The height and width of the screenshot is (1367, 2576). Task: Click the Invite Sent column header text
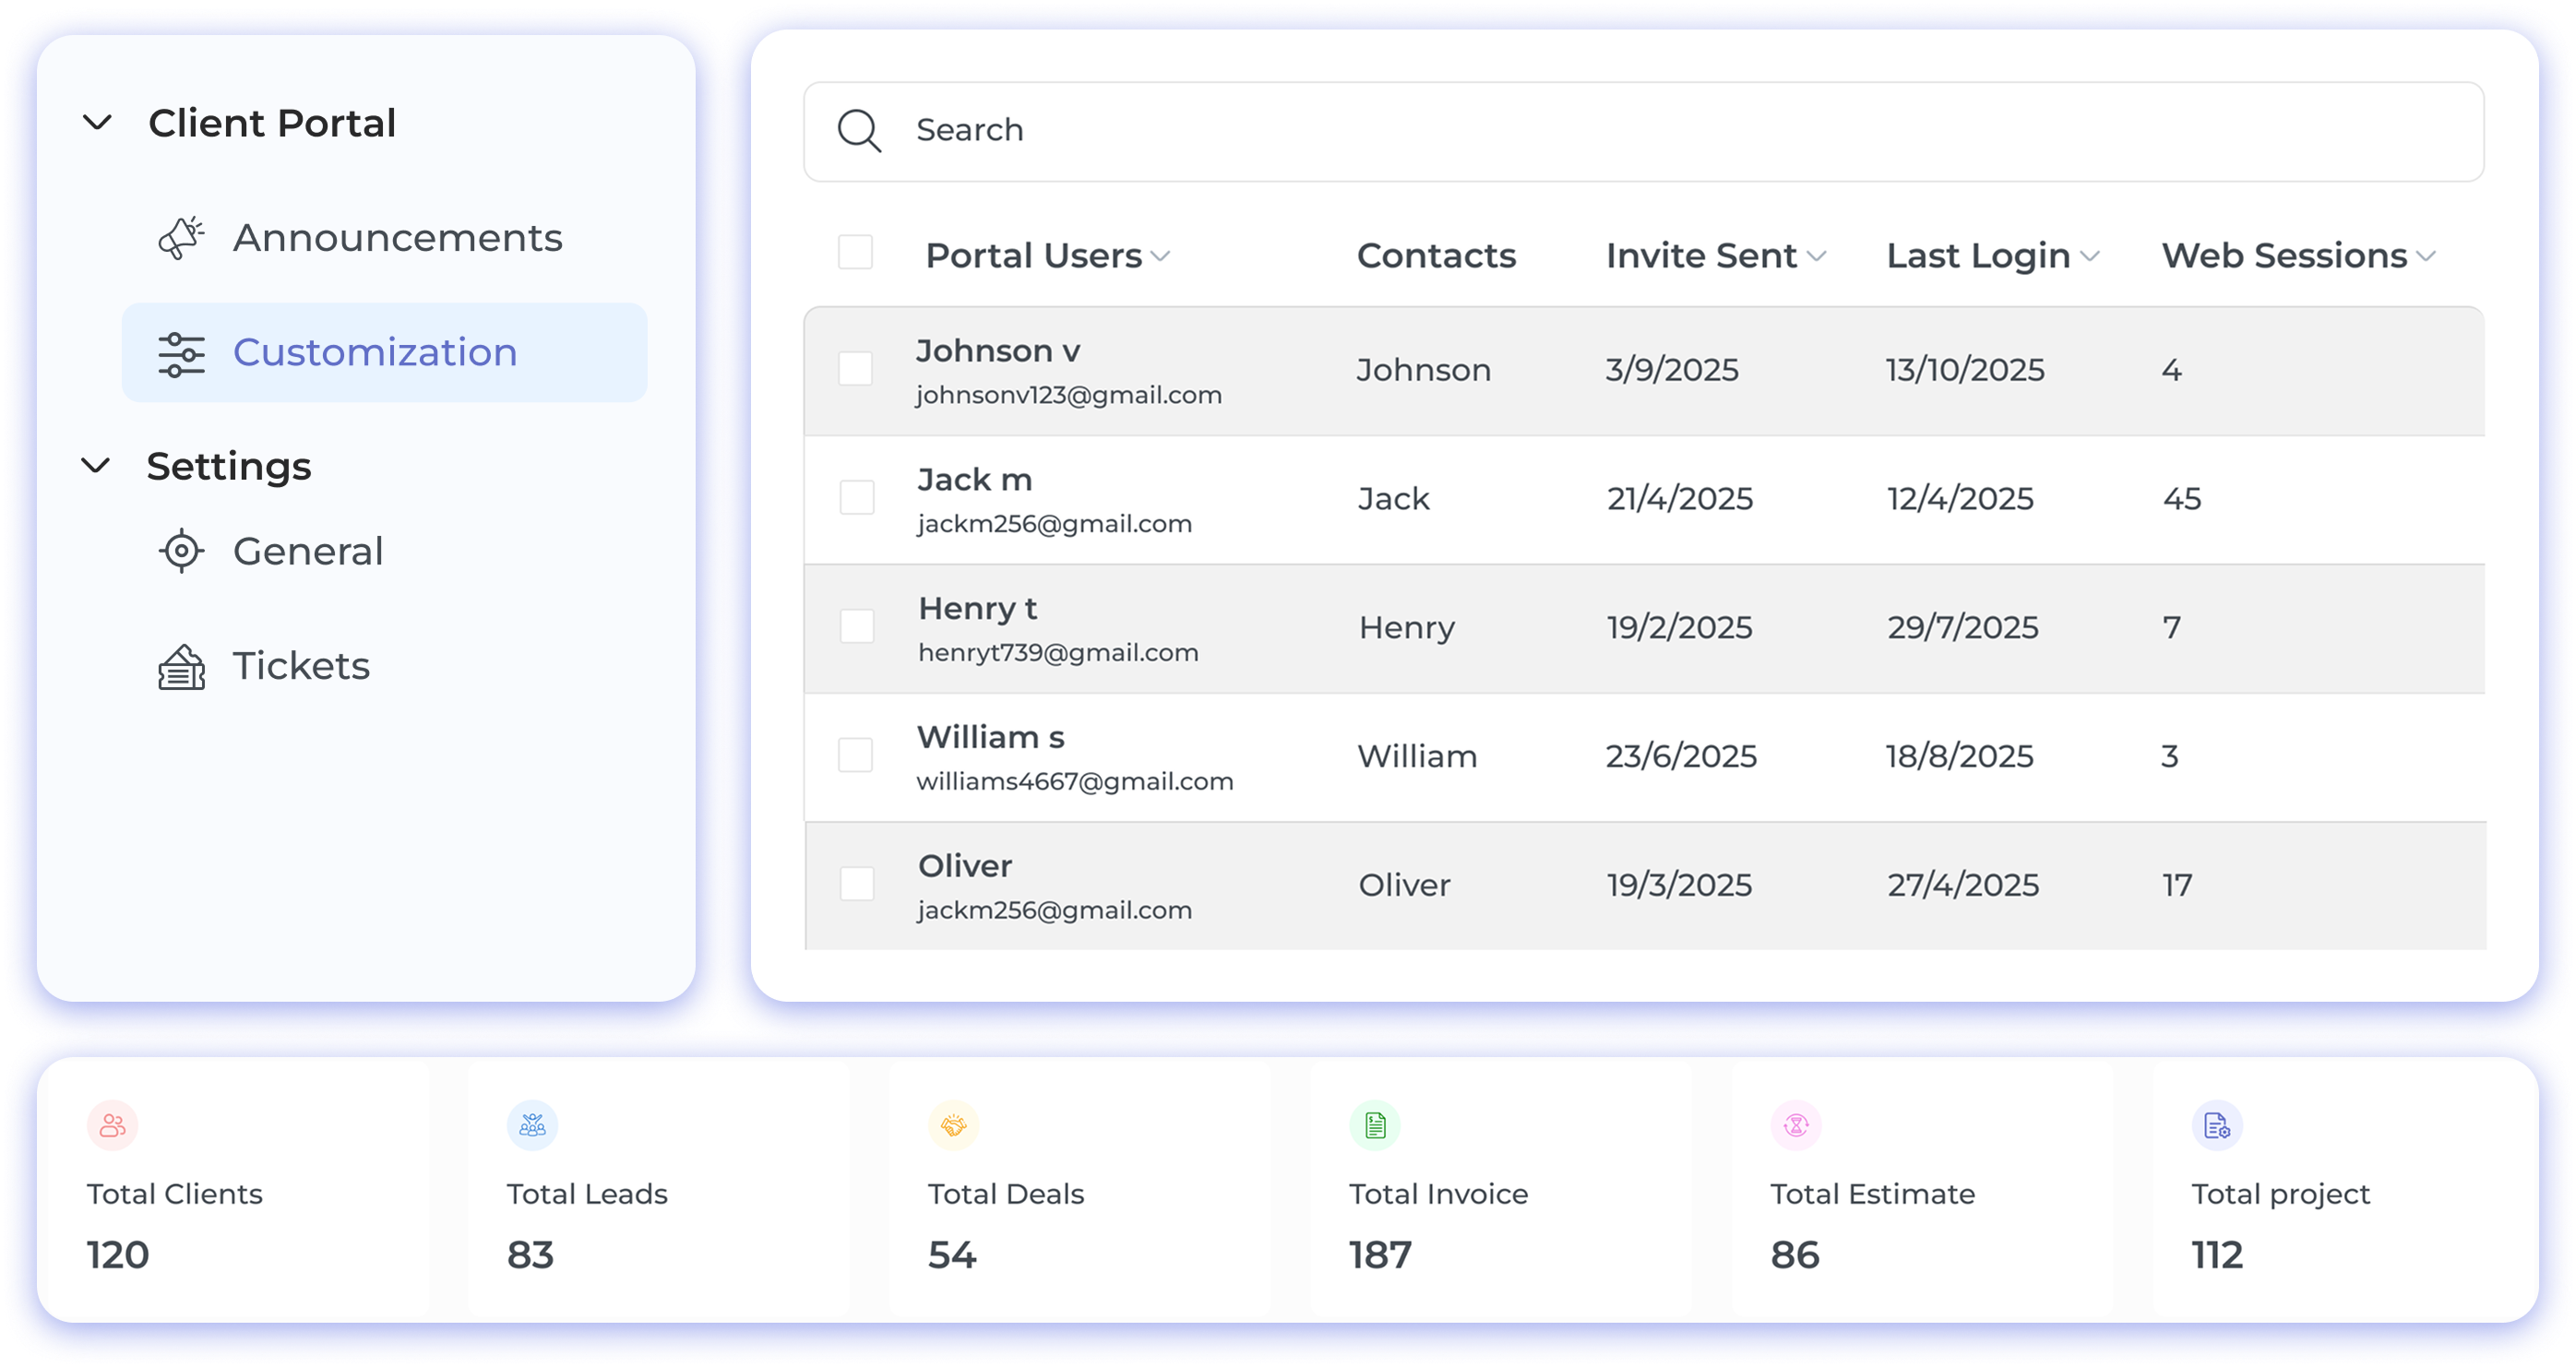(x=1701, y=255)
